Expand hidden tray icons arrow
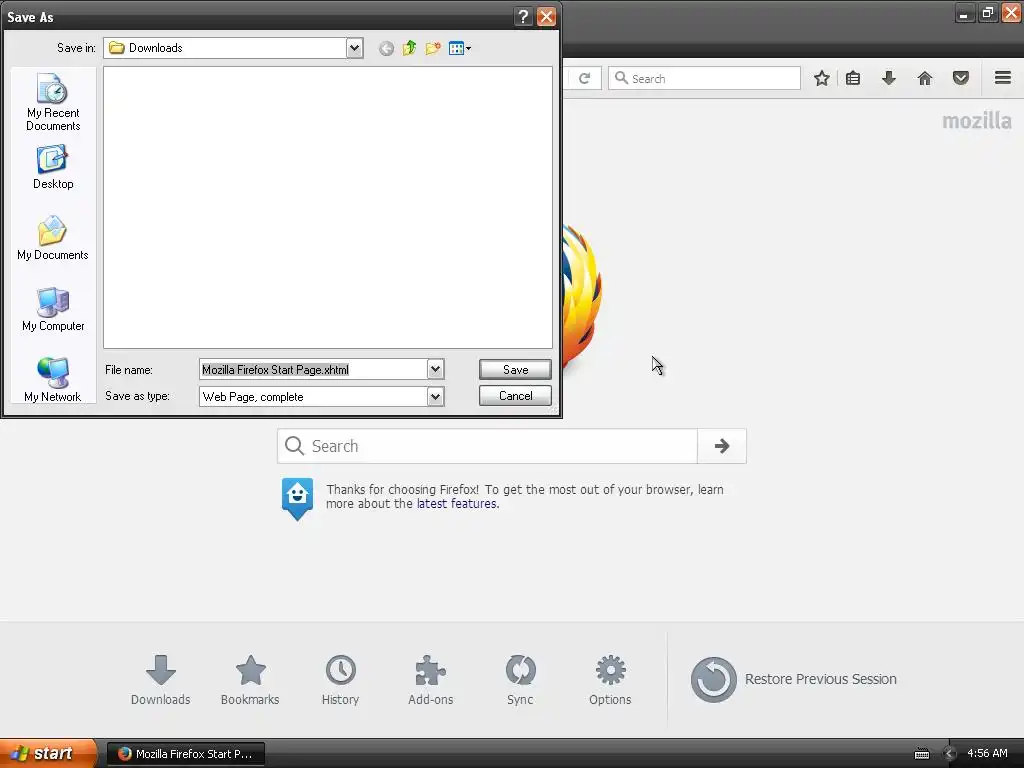Screen dimensions: 1024x768 point(950,754)
